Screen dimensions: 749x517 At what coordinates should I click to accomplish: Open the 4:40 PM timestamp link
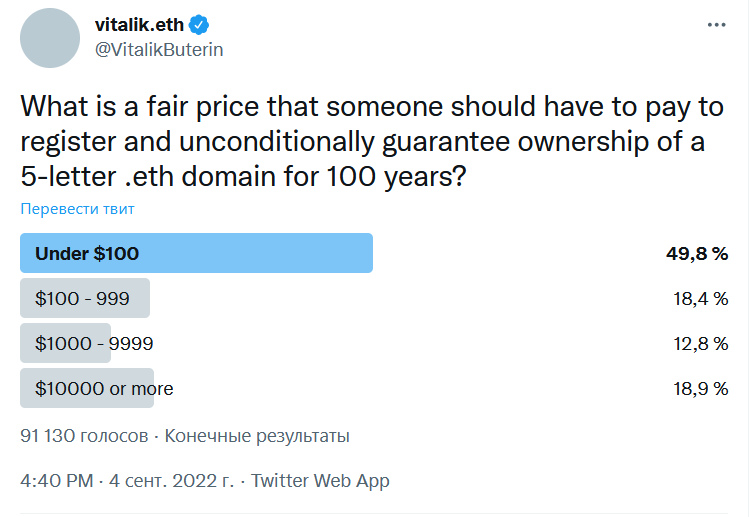pos(56,481)
